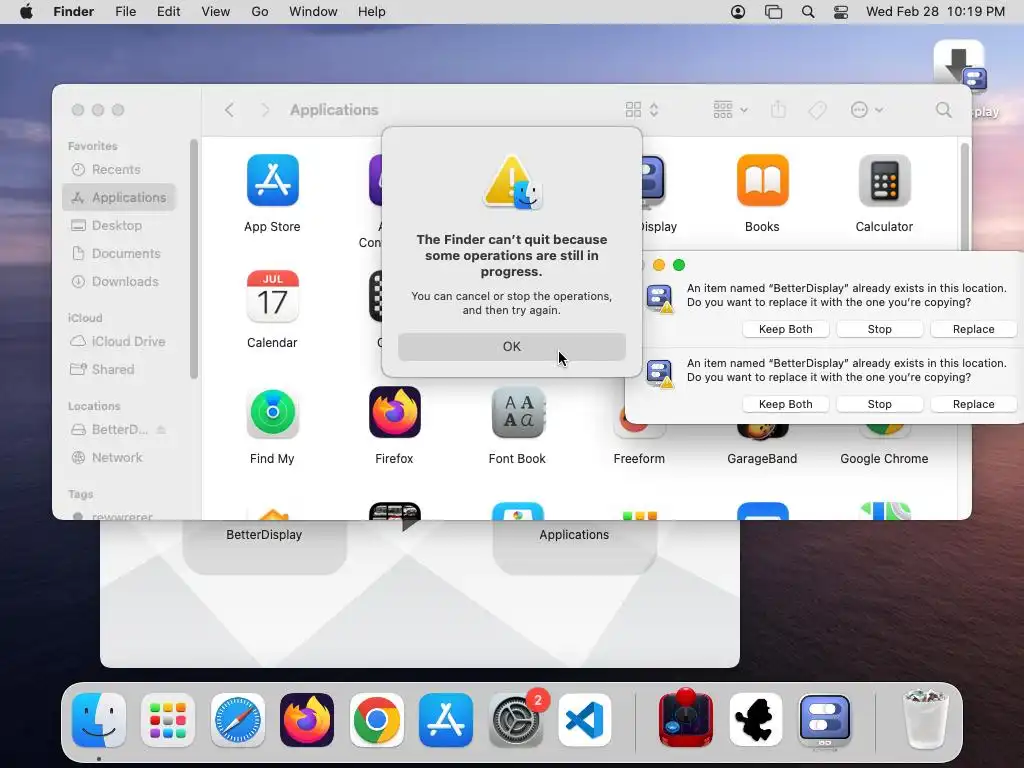Screen dimensions: 1024x768
Task: Open the Window menu
Action: (x=313, y=12)
